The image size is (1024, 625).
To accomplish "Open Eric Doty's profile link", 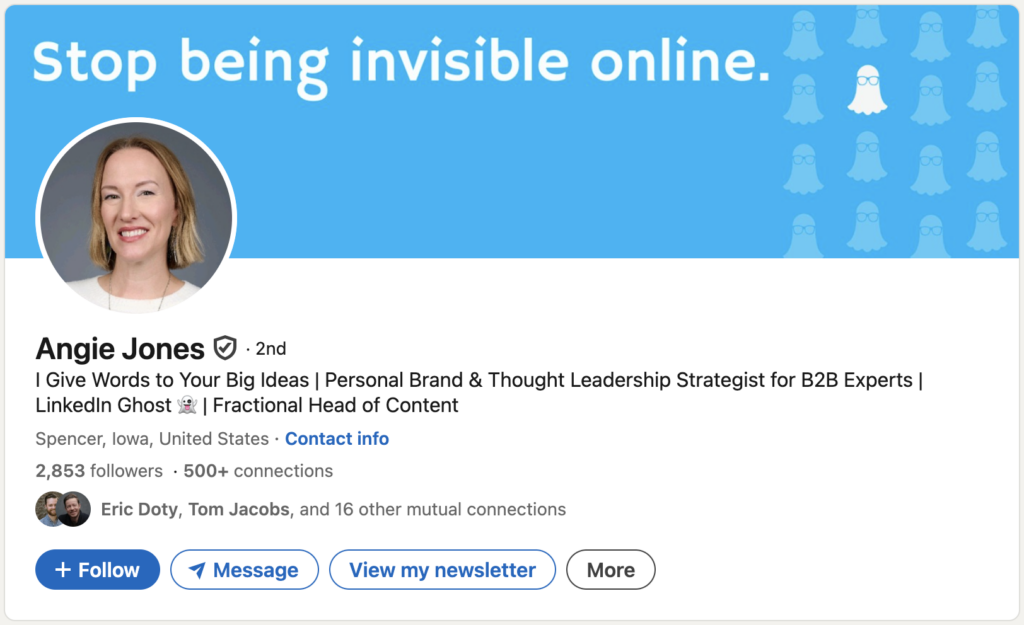I will tap(140, 510).
